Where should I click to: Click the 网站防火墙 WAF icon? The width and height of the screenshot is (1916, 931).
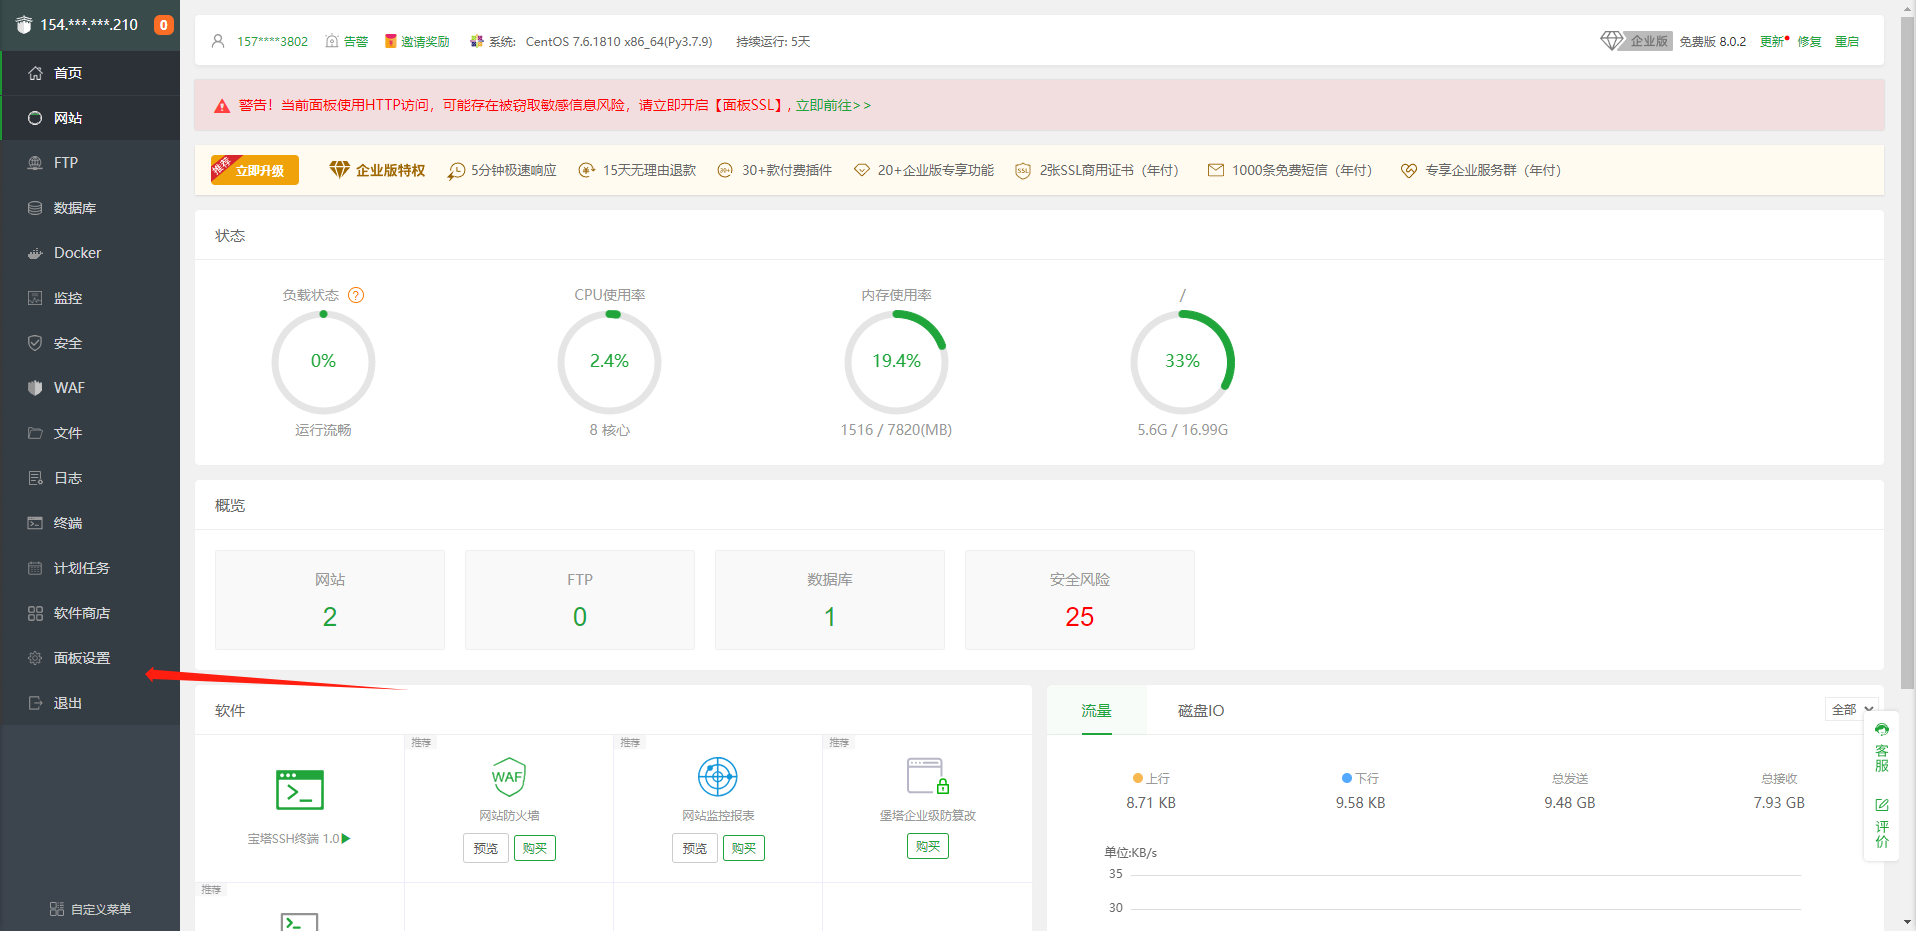[x=509, y=776]
